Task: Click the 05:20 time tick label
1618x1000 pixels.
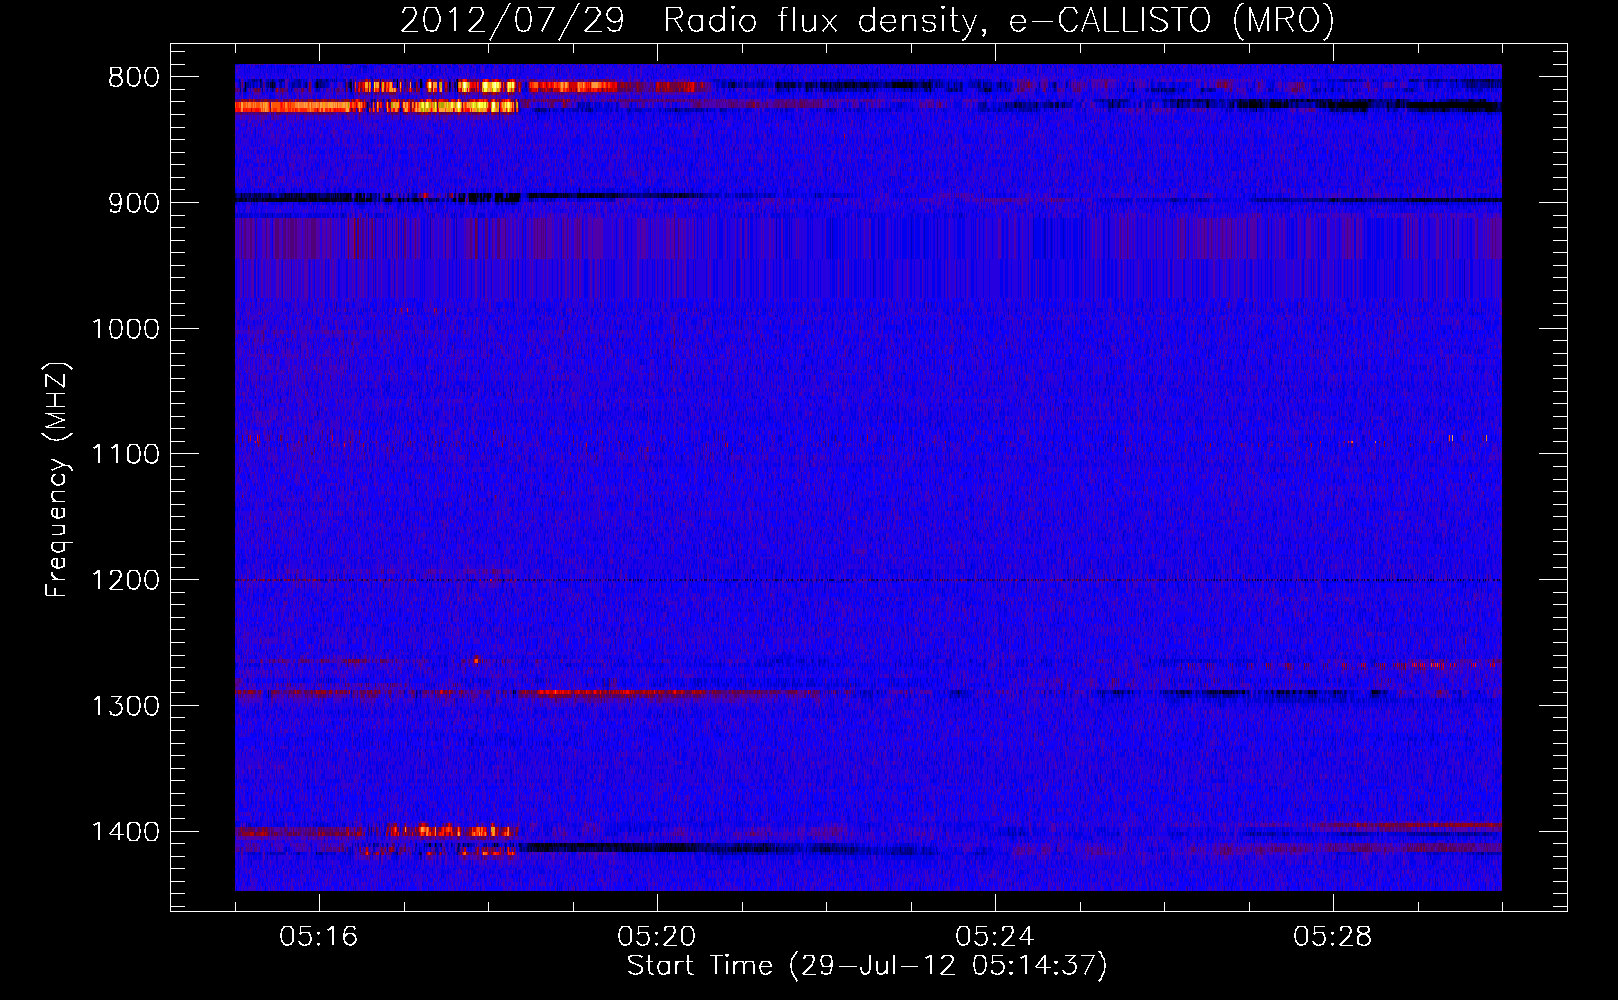Action: [x=657, y=937]
